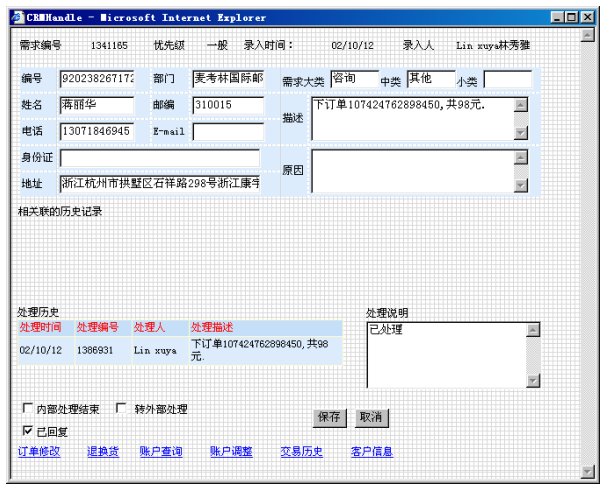Open the 订单修改 link
Image resolution: width=609 pixels, height=490 pixels.
[39, 452]
